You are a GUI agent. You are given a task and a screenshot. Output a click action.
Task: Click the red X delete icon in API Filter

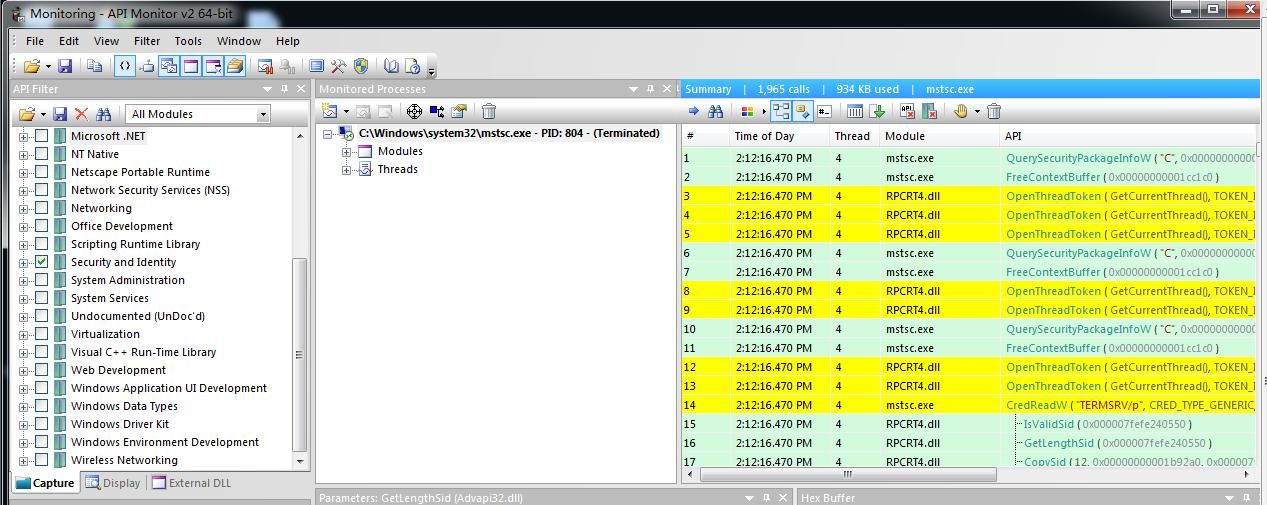(82, 114)
